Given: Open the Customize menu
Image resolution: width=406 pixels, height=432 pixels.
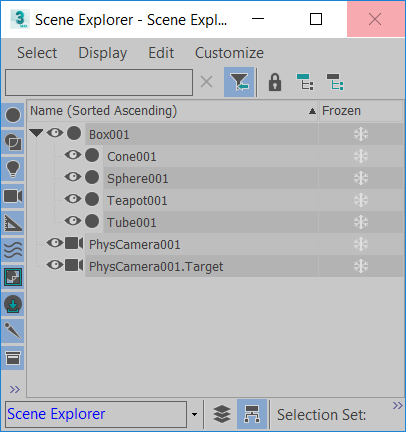Looking at the screenshot, I should point(229,53).
